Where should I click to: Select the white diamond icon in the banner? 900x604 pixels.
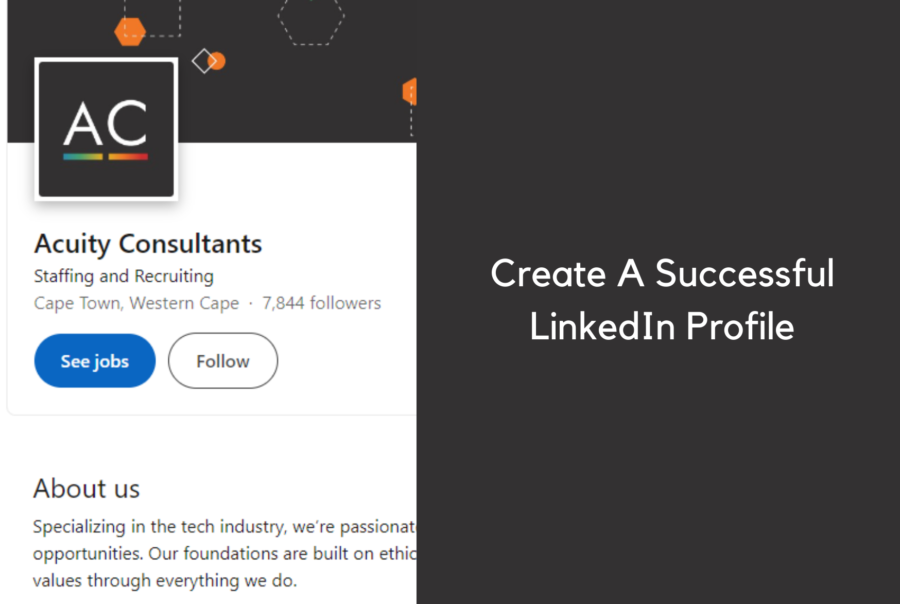[x=203, y=61]
